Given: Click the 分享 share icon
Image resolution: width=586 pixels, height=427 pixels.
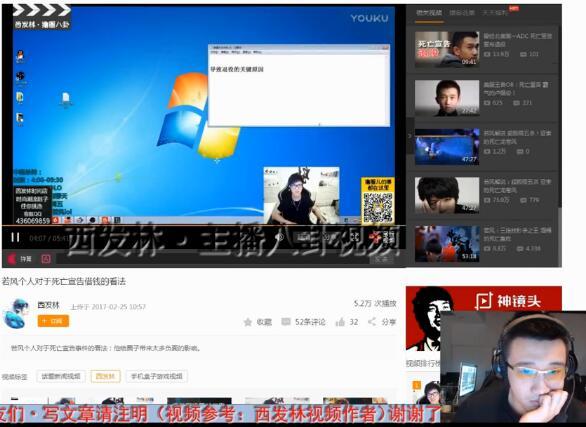Looking at the screenshot, I should pyautogui.click(x=372, y=322).
